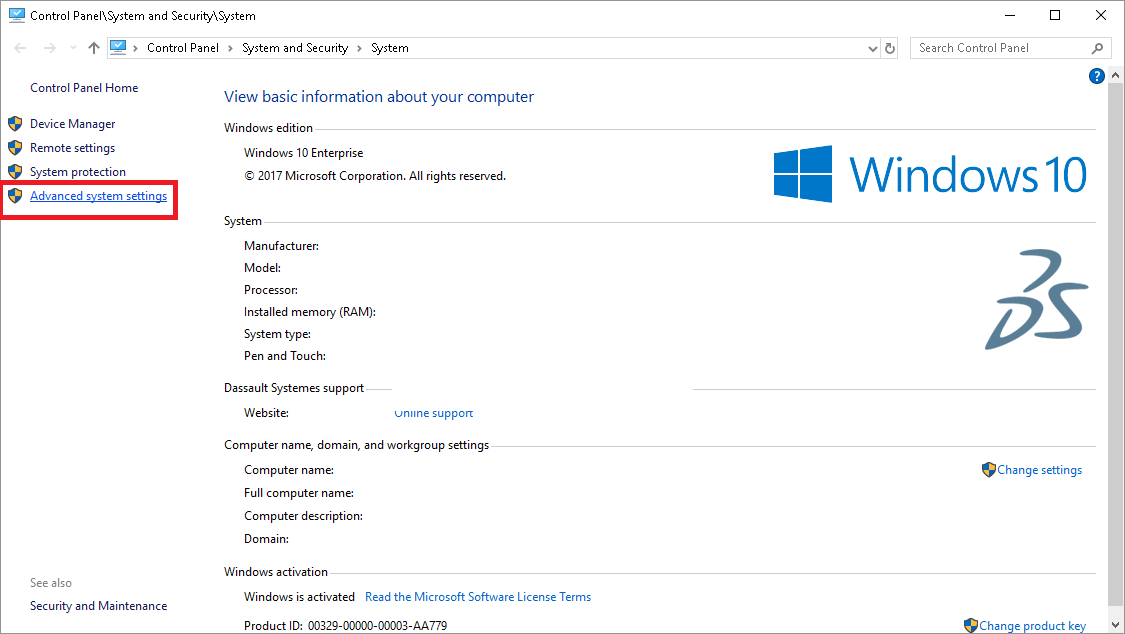
Task: Expand chevron after Control Panel breadcrumb
Action: [x=229, y=48]
